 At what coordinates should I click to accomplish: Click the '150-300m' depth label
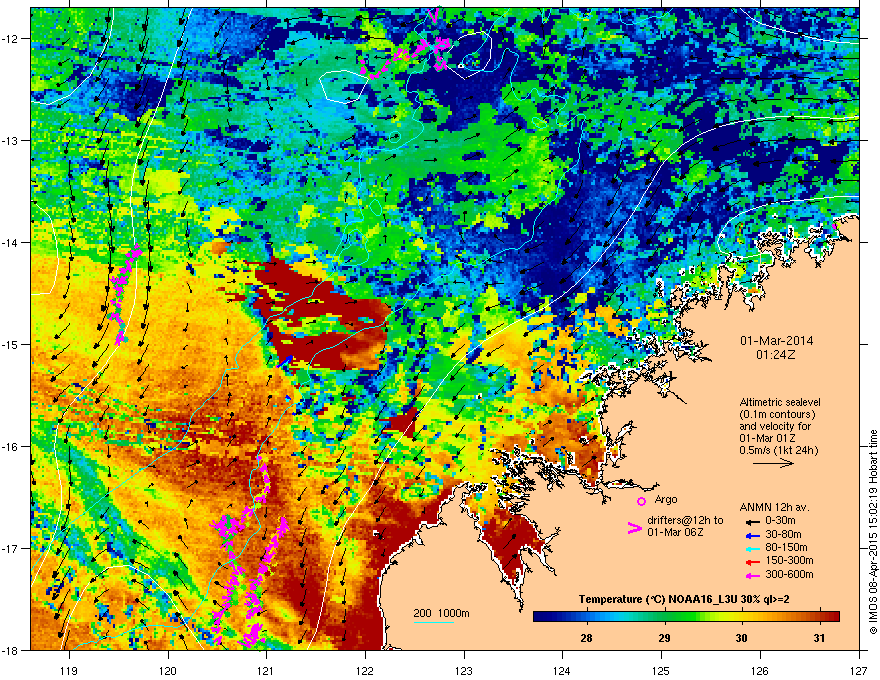click(789, 561)
